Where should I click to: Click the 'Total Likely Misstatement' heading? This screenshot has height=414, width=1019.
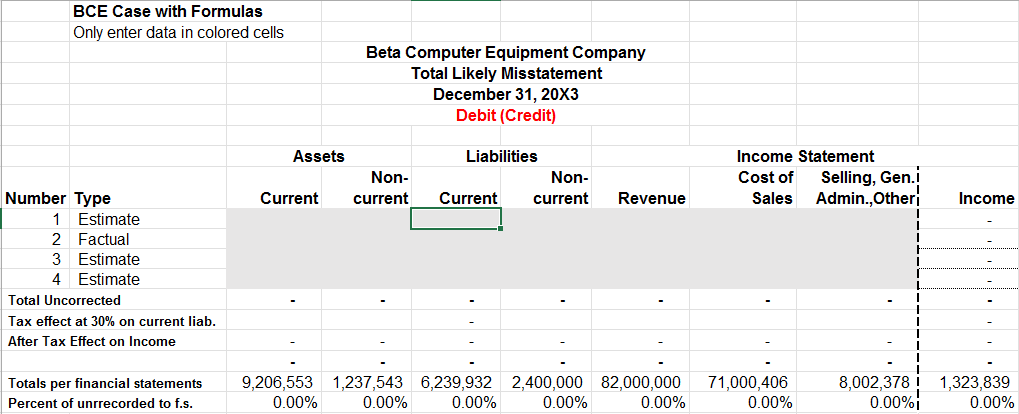506,73
